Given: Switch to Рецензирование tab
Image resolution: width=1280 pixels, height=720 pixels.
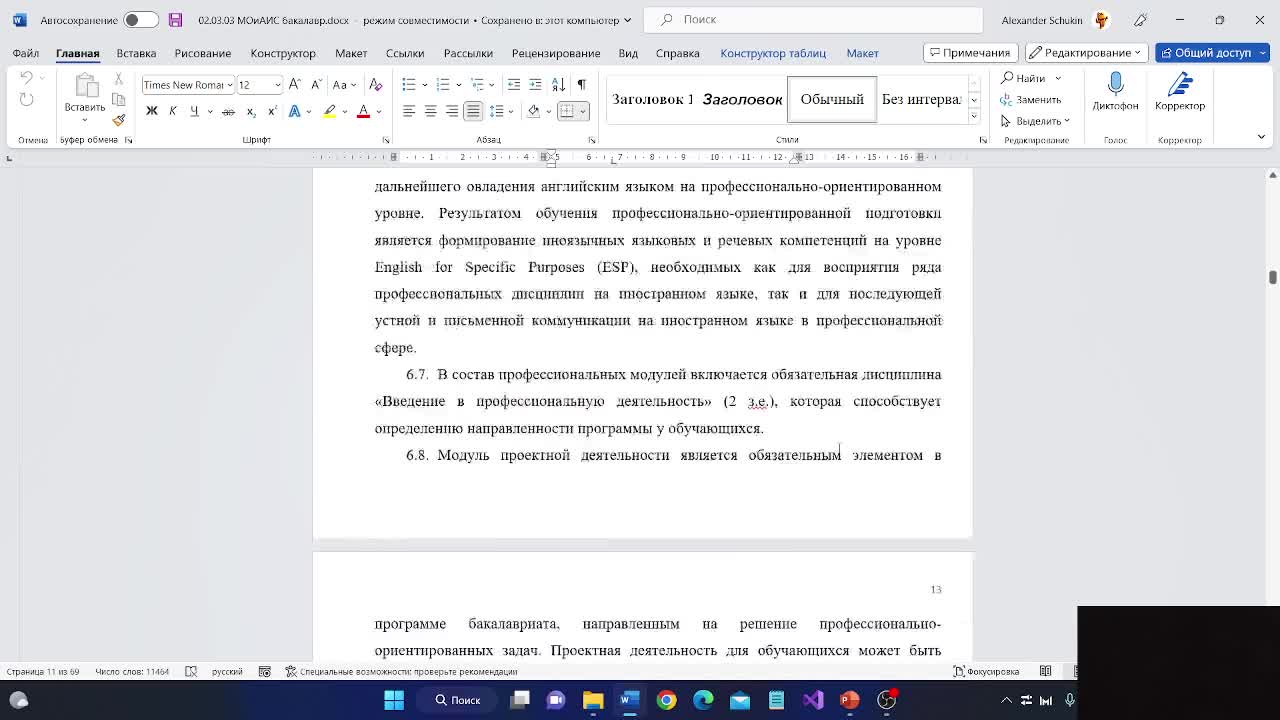Looking at the screenshot, I should pyautogui.click(x=556, y=53).
